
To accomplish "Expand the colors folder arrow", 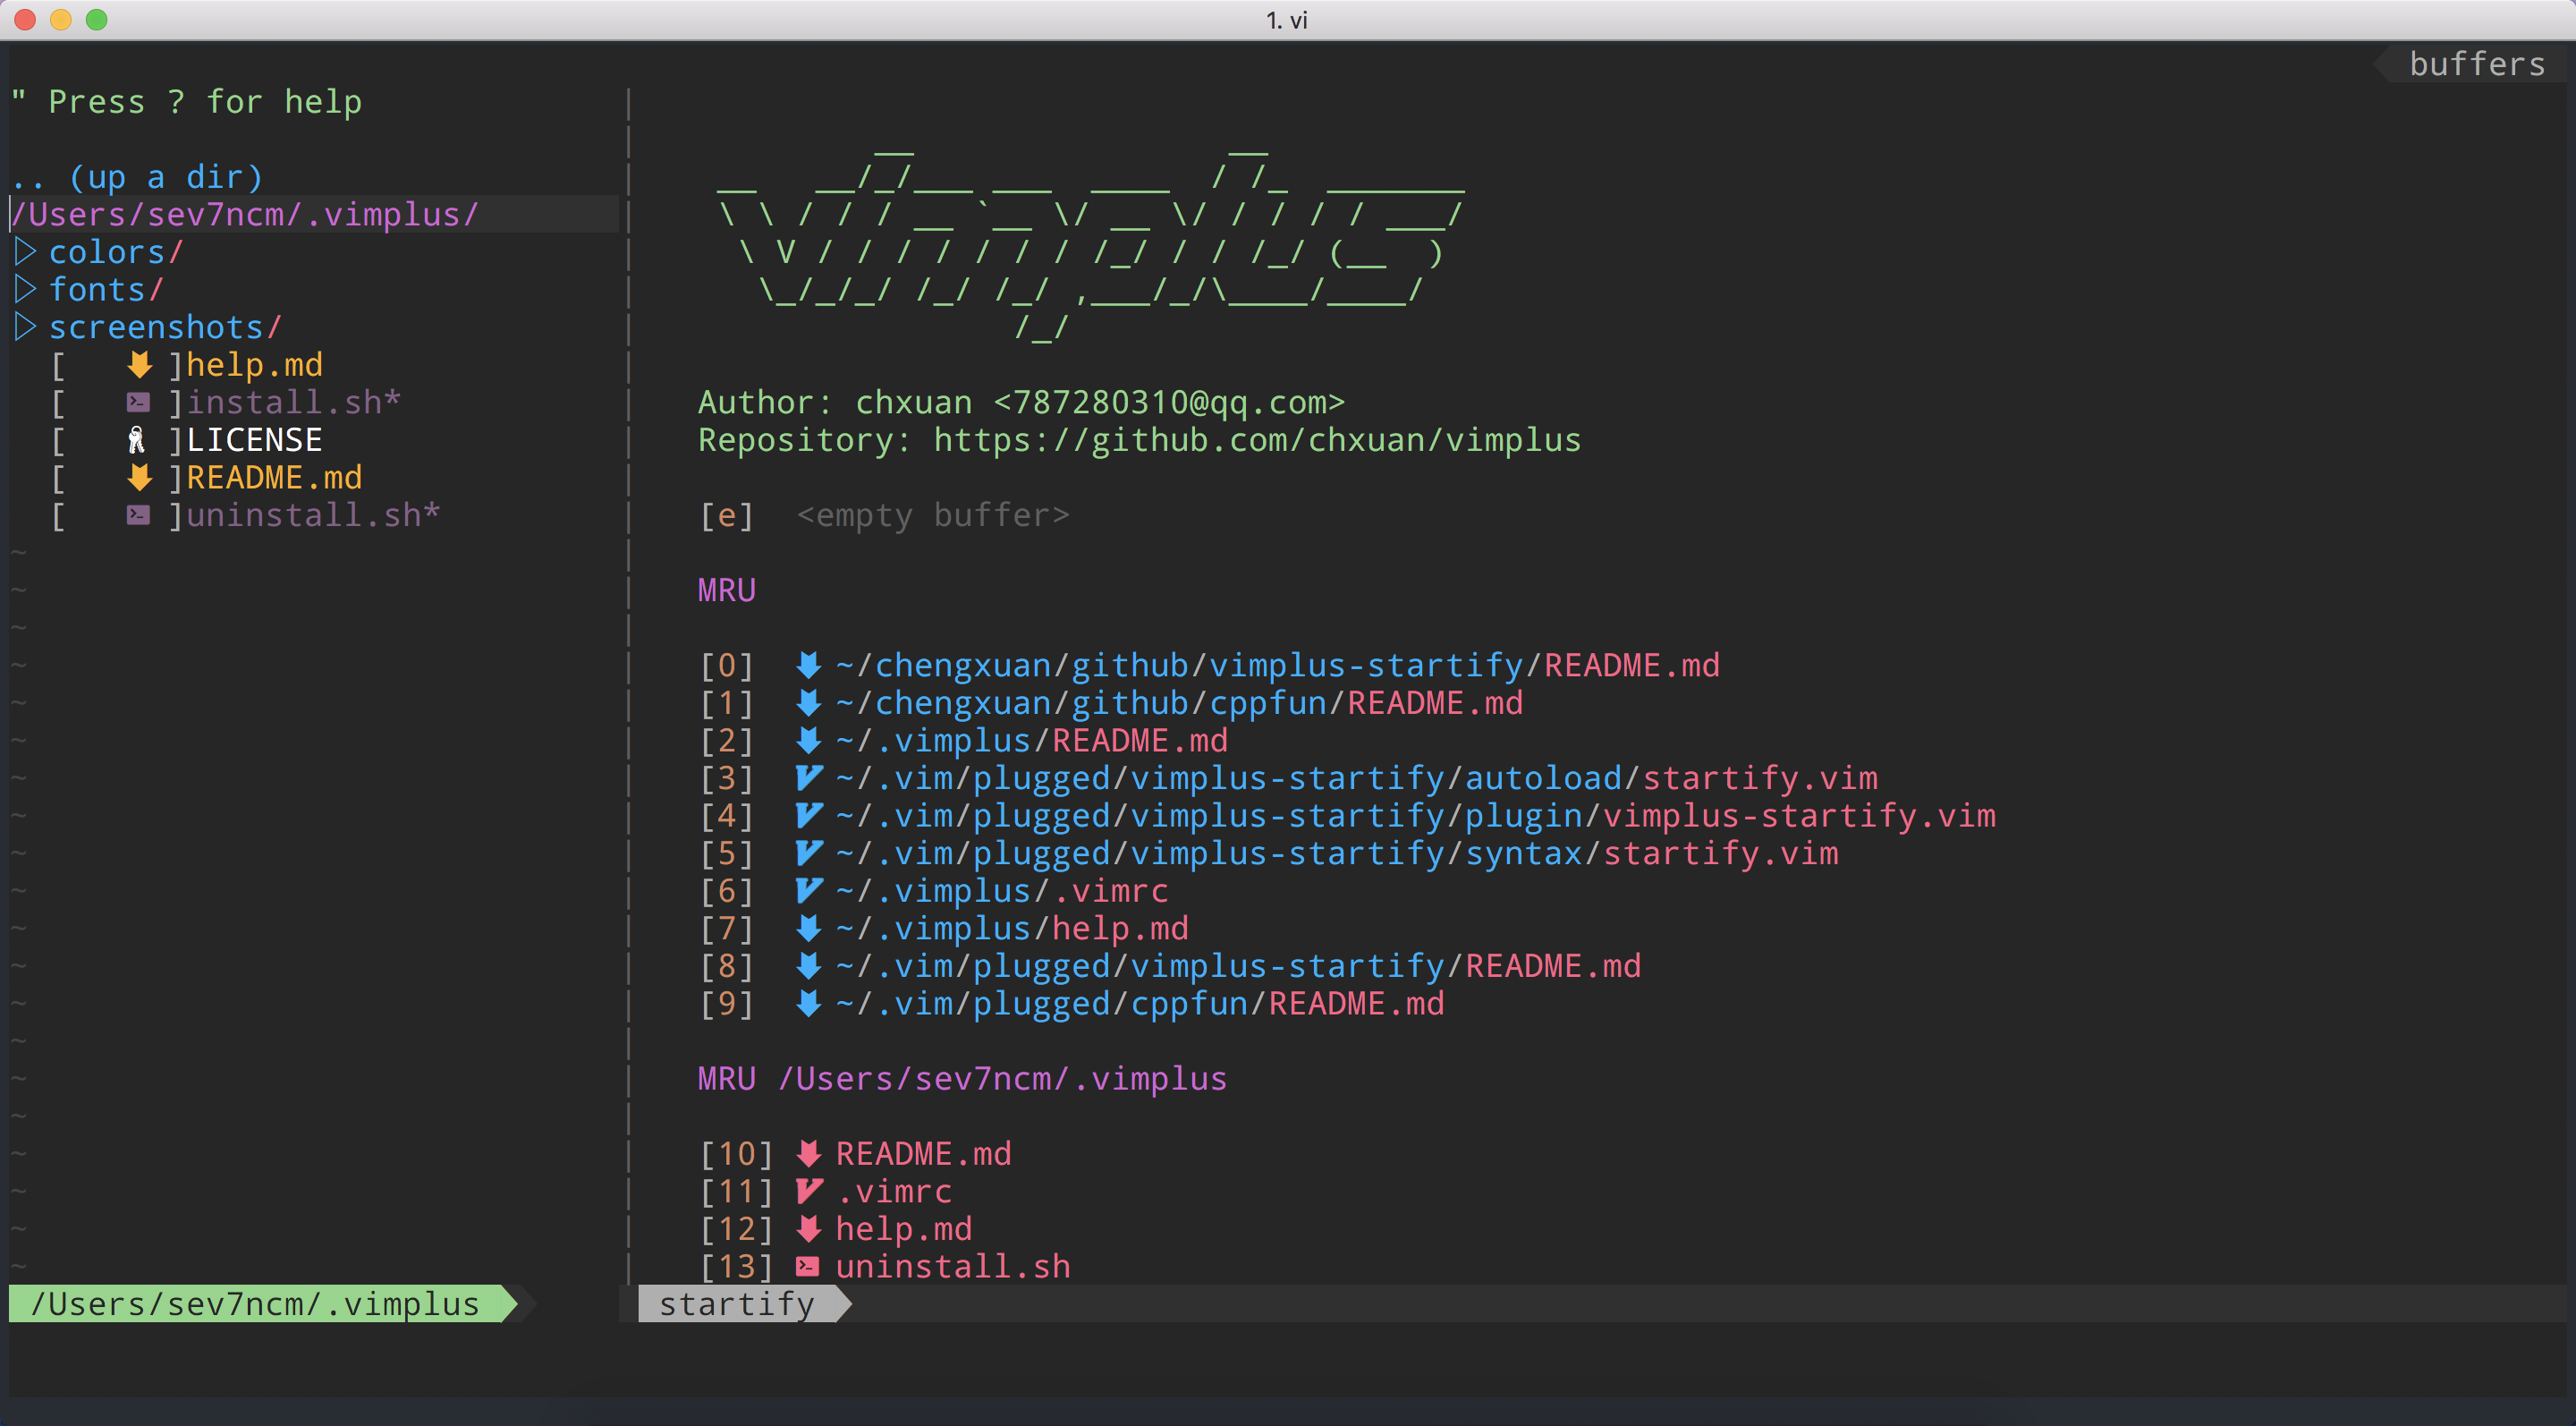I will click(26, 252).
